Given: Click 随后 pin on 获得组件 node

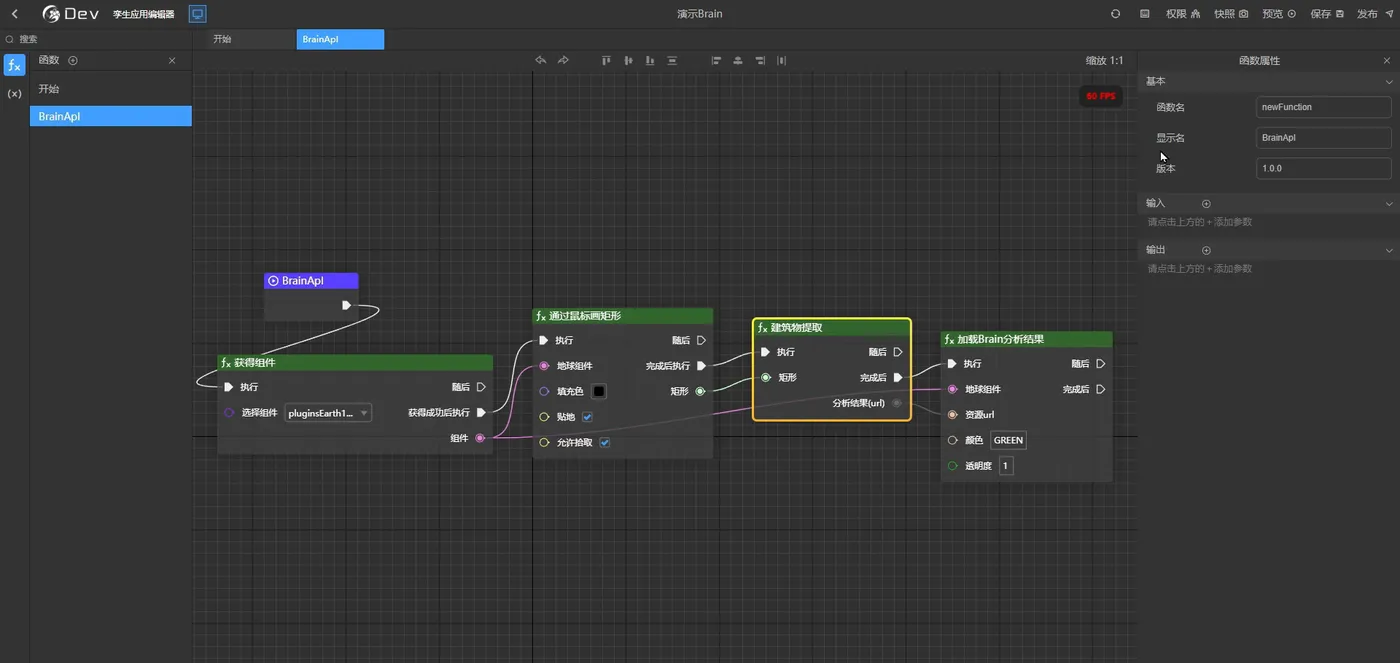Looking at the screenshot, I should 481,387.
